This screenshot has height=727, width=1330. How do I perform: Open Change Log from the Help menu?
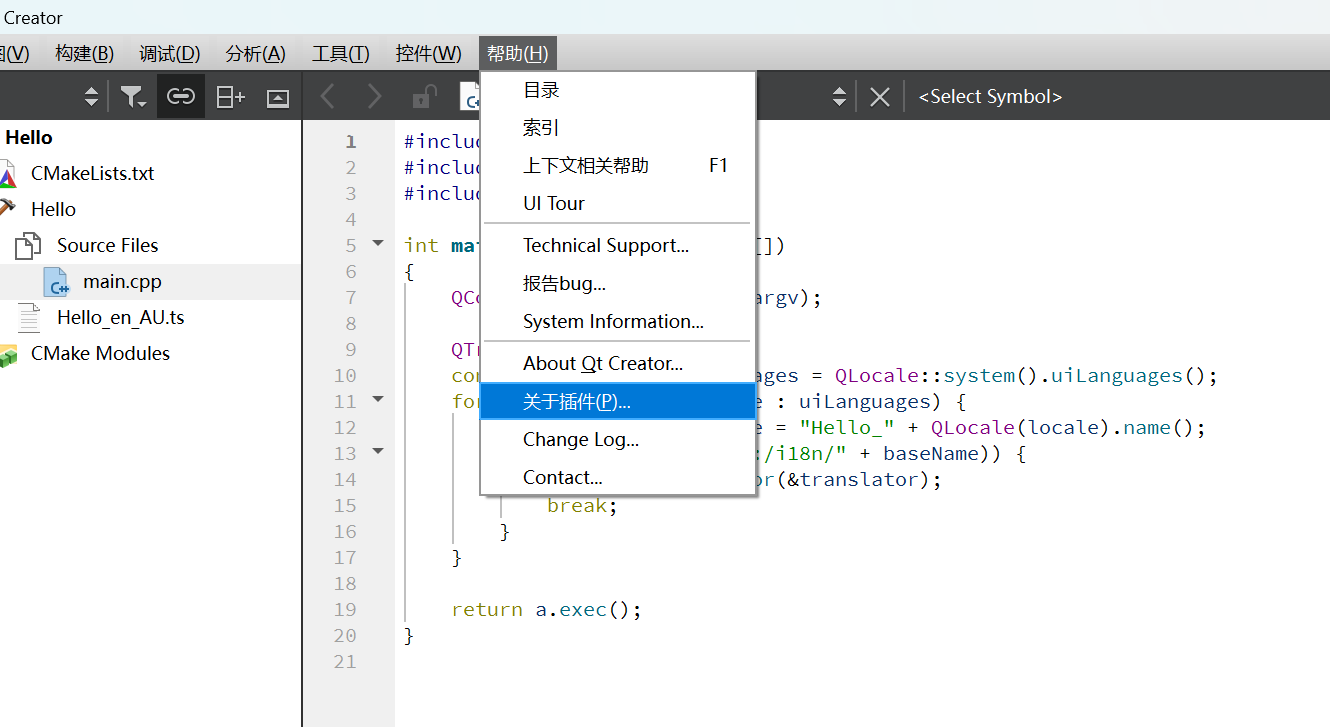tap(580, 439)
